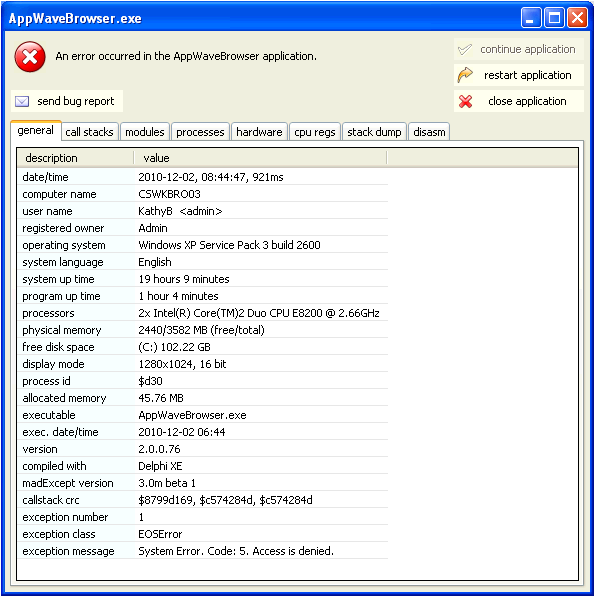Switch to the hardware tab

[259, 132]
